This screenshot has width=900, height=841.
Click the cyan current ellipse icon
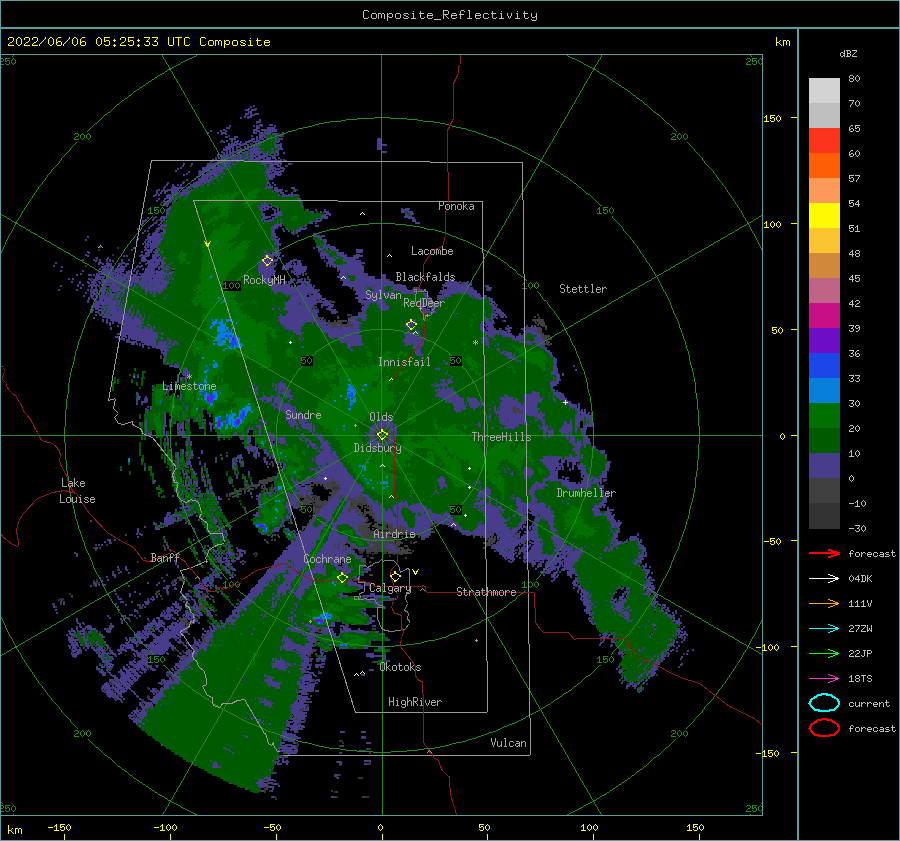pyautogui.click(x=824, y=703)
